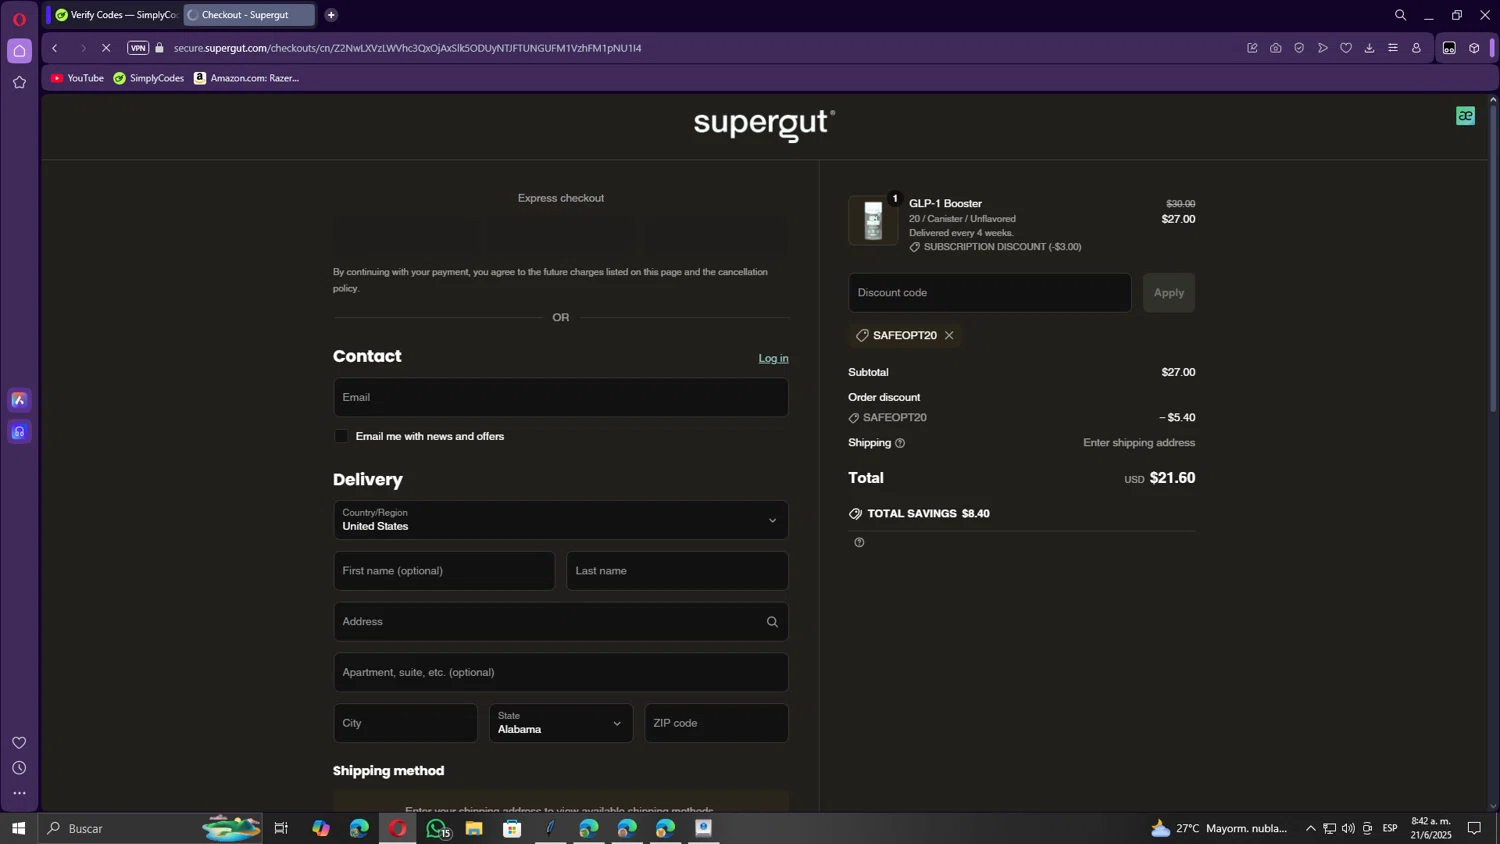Open the heart icon in Opera sidebar
This screenshot has width=1500, height=844.
click(x=19, y=743)
